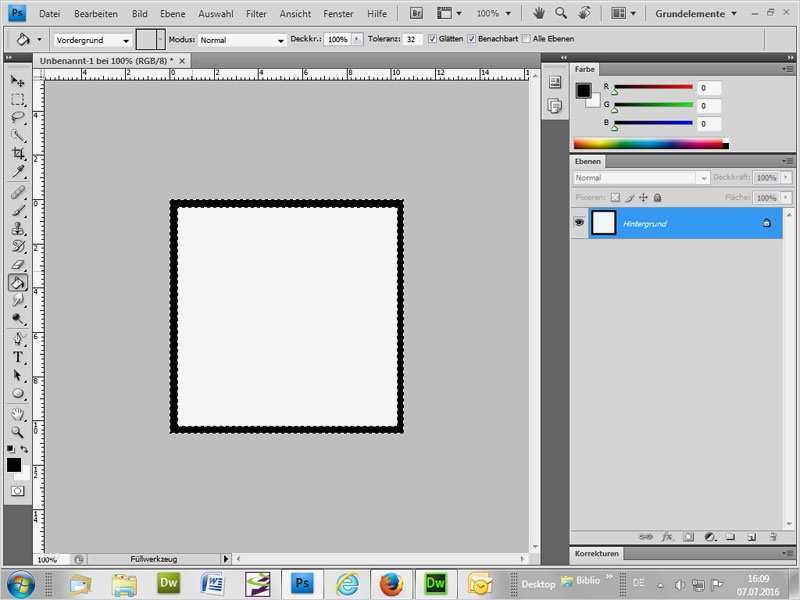Open the Filter menu
This screenshot has height=600, width=800.
(x=256, y=14)
